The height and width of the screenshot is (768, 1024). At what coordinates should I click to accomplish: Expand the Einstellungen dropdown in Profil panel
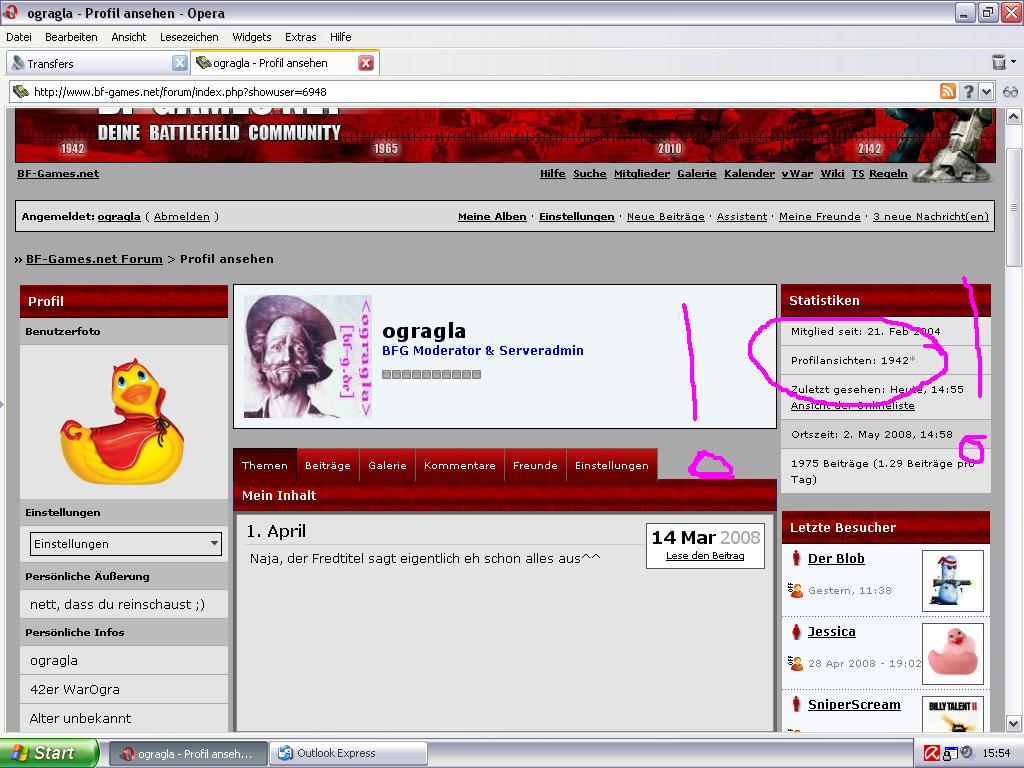coord(125,544)
